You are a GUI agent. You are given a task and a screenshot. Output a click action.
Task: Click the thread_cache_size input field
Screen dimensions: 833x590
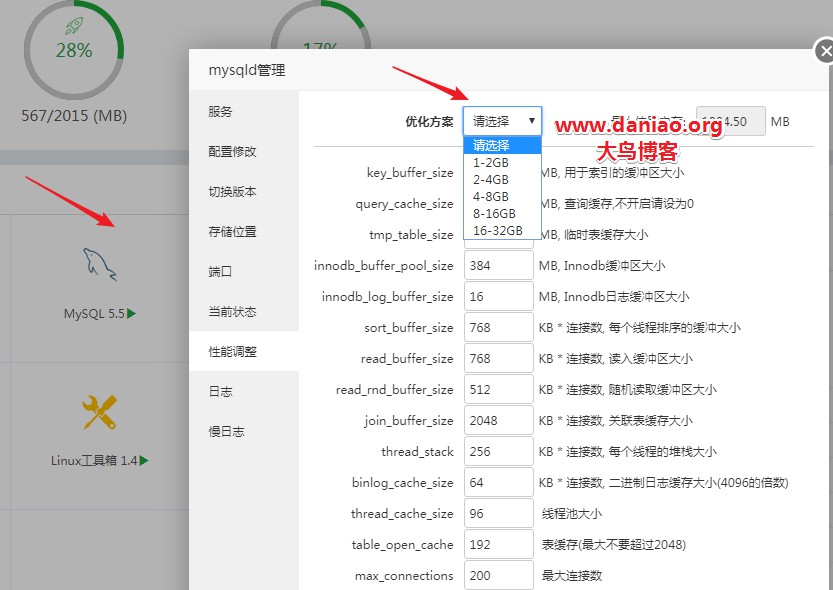pos(498,514)
